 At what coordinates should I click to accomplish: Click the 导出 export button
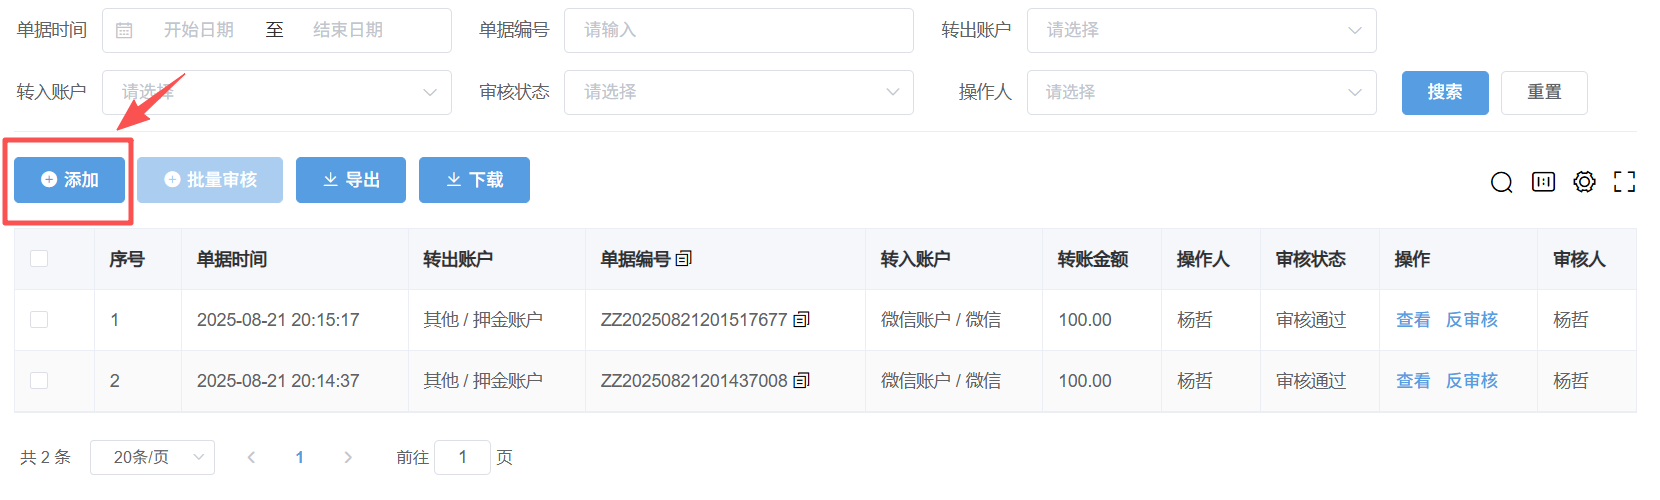pos(350,180)
